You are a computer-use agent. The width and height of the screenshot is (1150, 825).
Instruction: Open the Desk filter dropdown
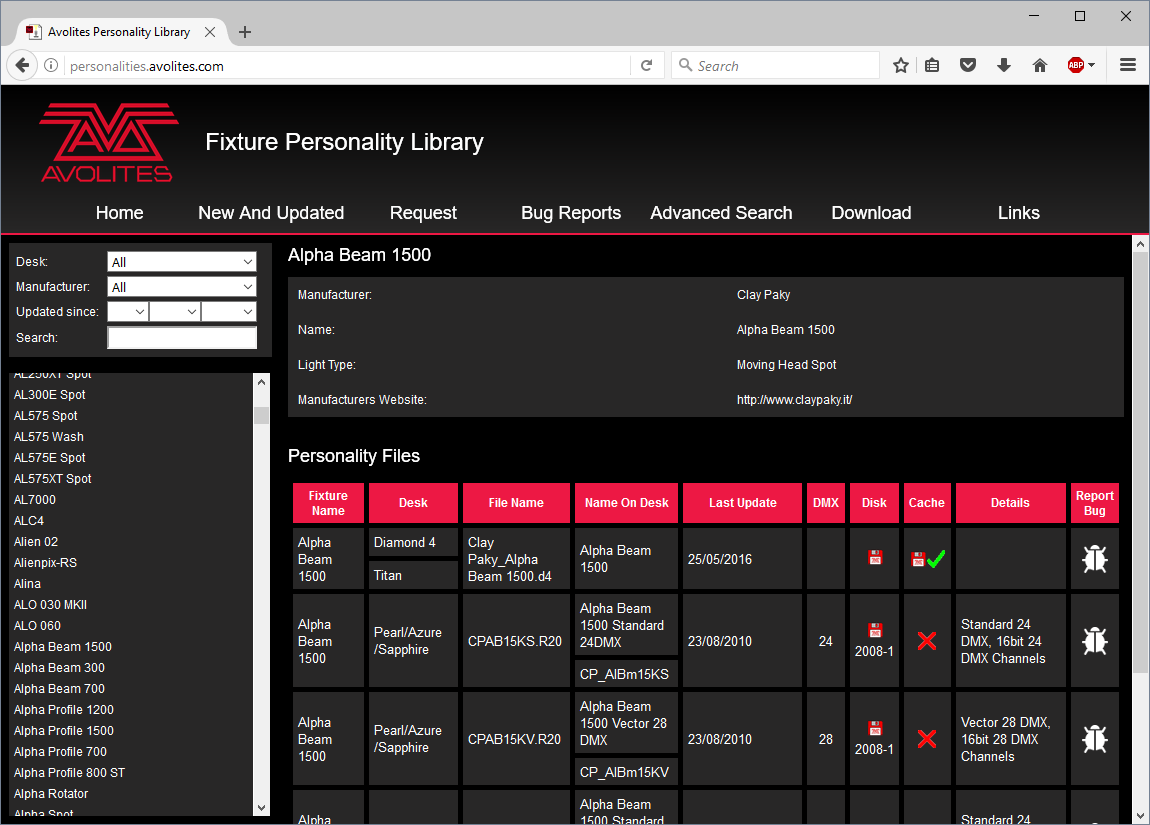click(x=181, y=261)
